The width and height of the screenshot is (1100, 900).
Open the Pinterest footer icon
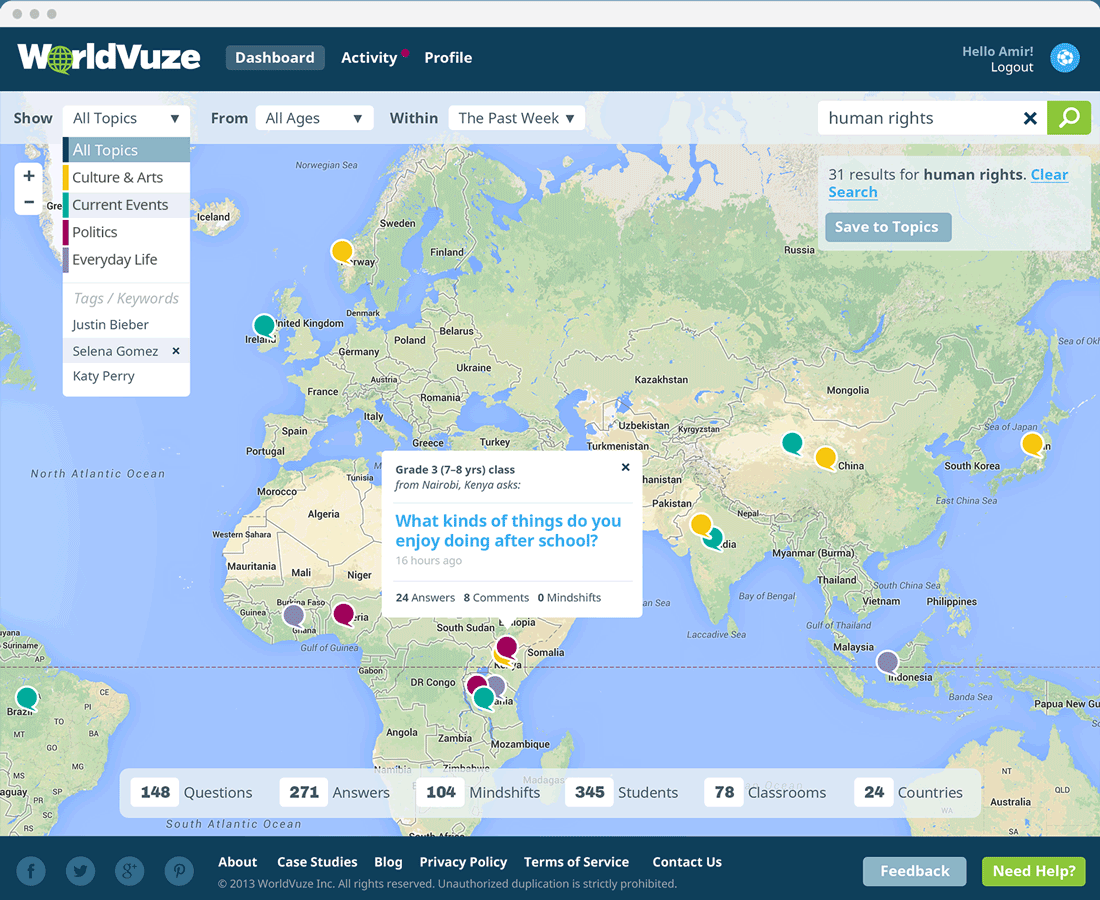point(179,871)
